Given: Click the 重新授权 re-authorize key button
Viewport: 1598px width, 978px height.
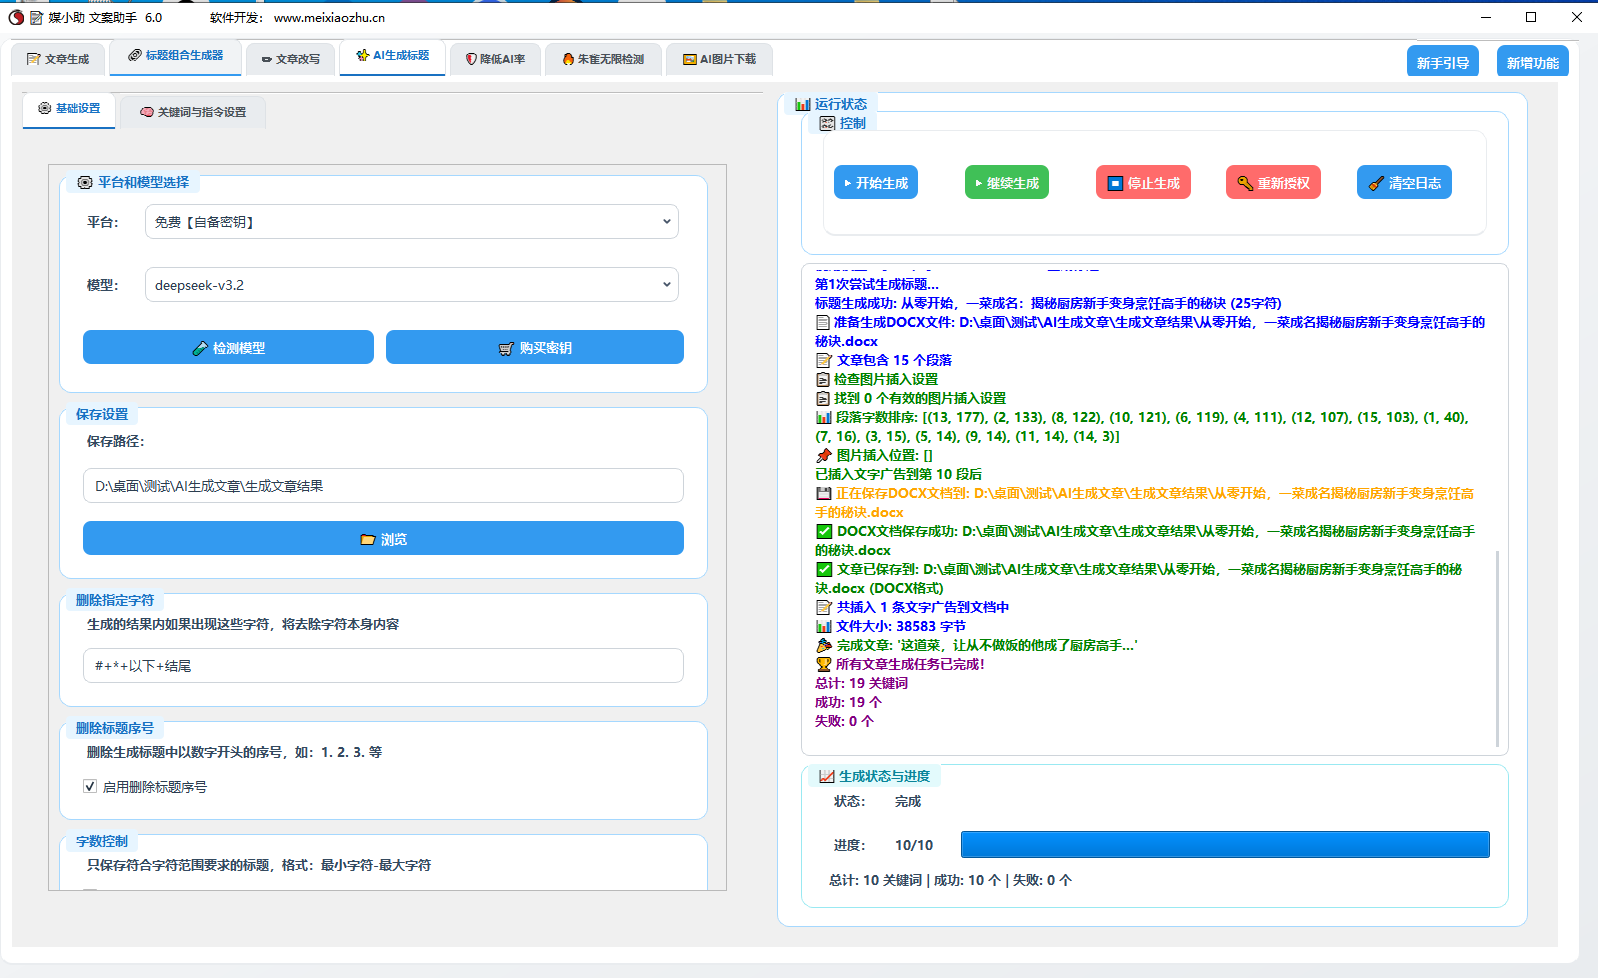Looking at the screenshot, I should (x=1273, y=183).
